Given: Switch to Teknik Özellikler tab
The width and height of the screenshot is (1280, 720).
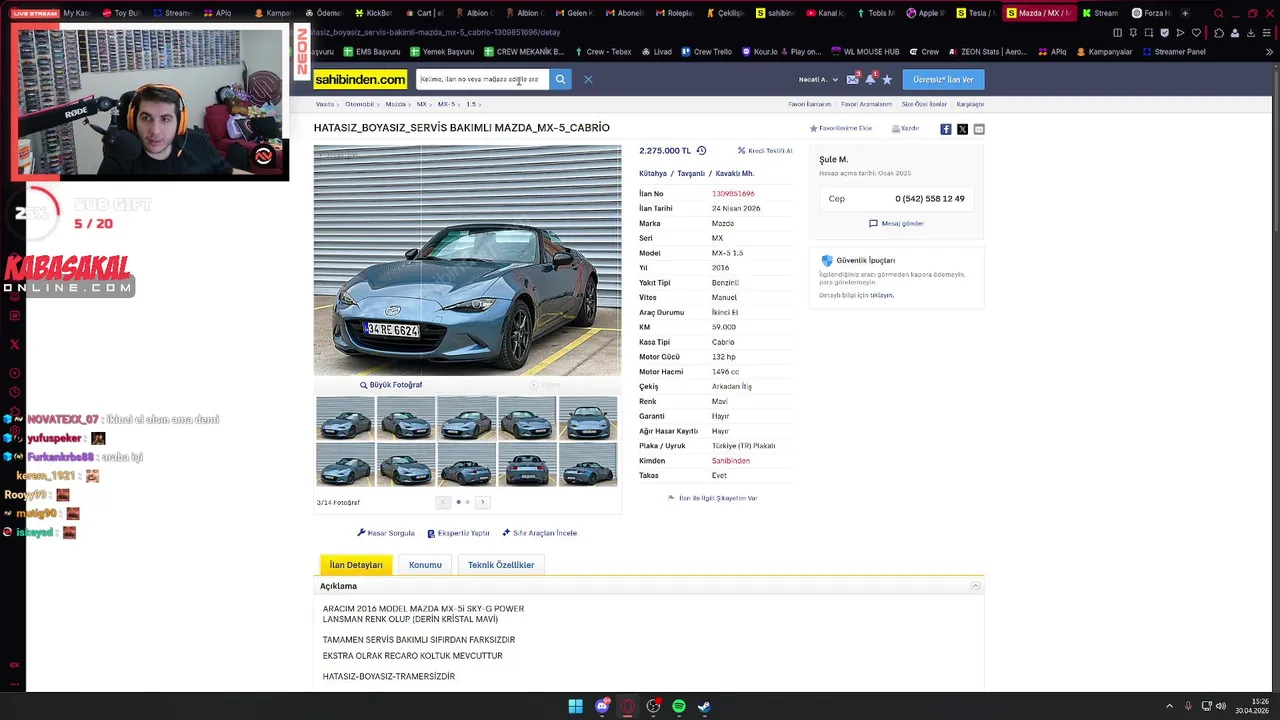Looking at the screenshot, I should (501, 565).
